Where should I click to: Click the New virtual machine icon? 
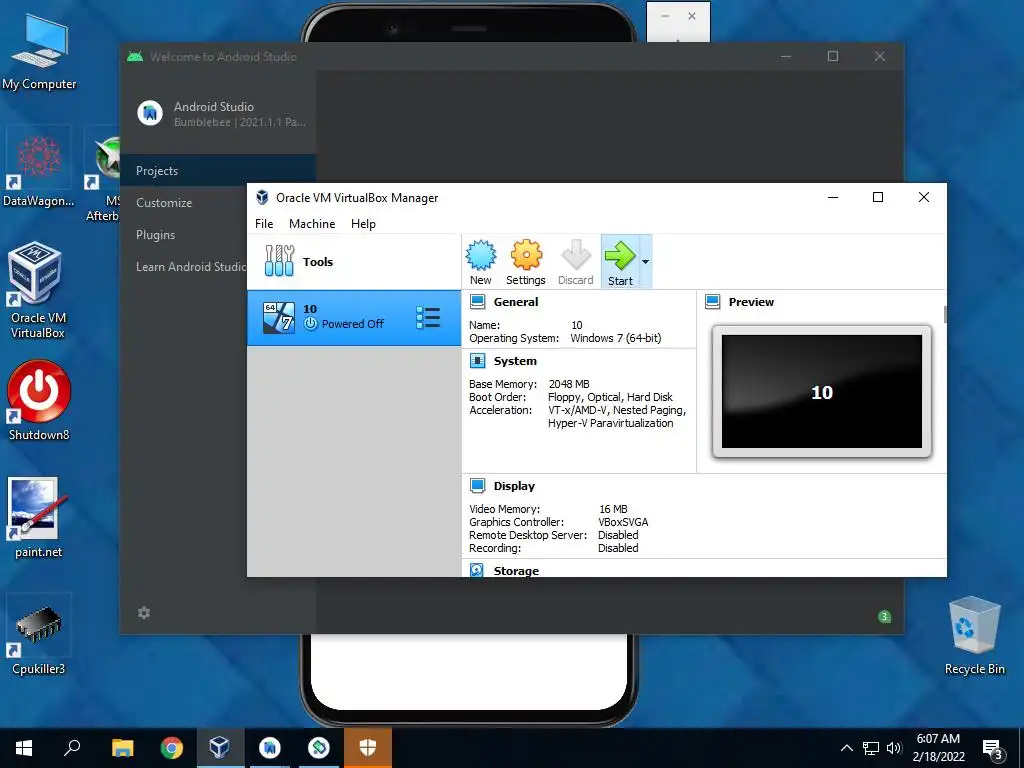(x=481, y=262)
